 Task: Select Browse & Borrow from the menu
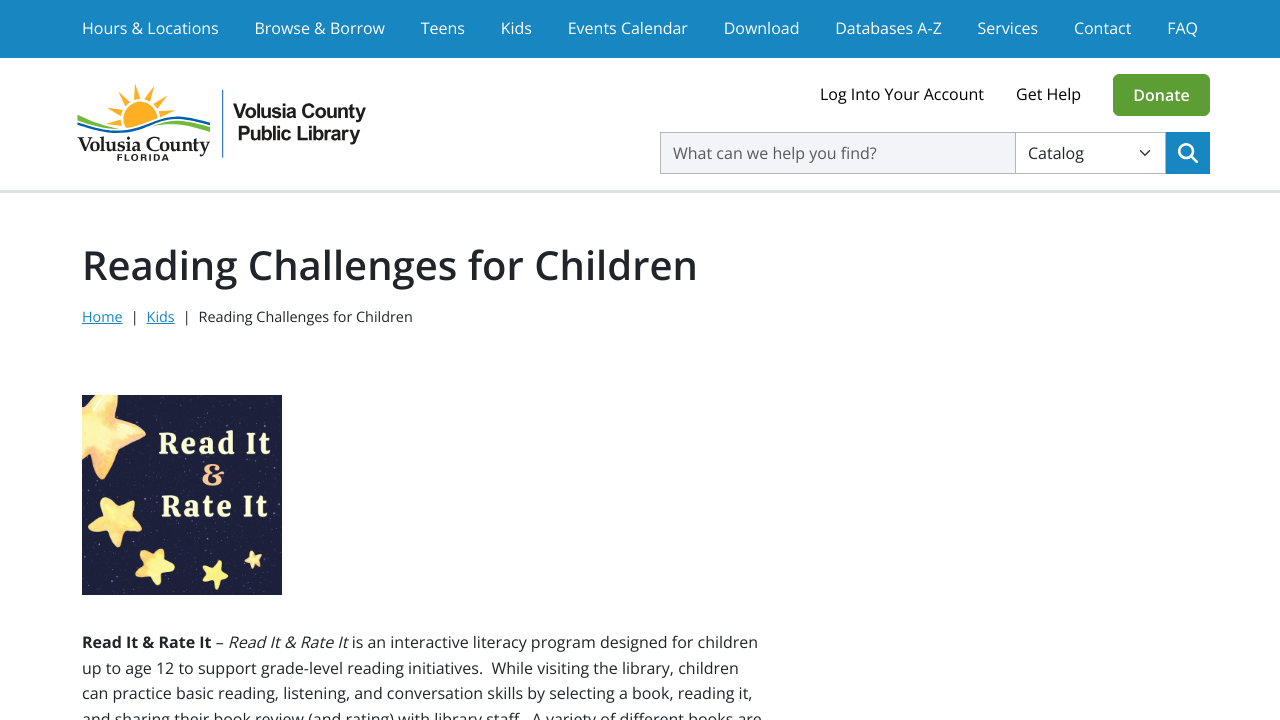(319, 28)
